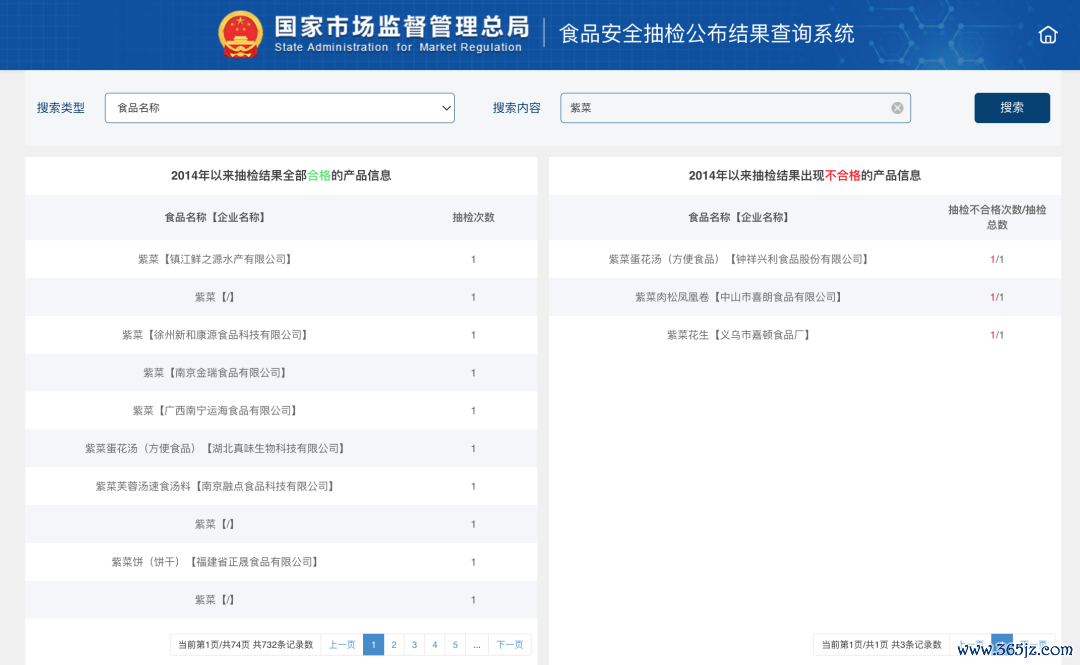
Task: Click 1/1 ratio for 紫菜肉松凤凰卷 row
Action: [997, 297]
